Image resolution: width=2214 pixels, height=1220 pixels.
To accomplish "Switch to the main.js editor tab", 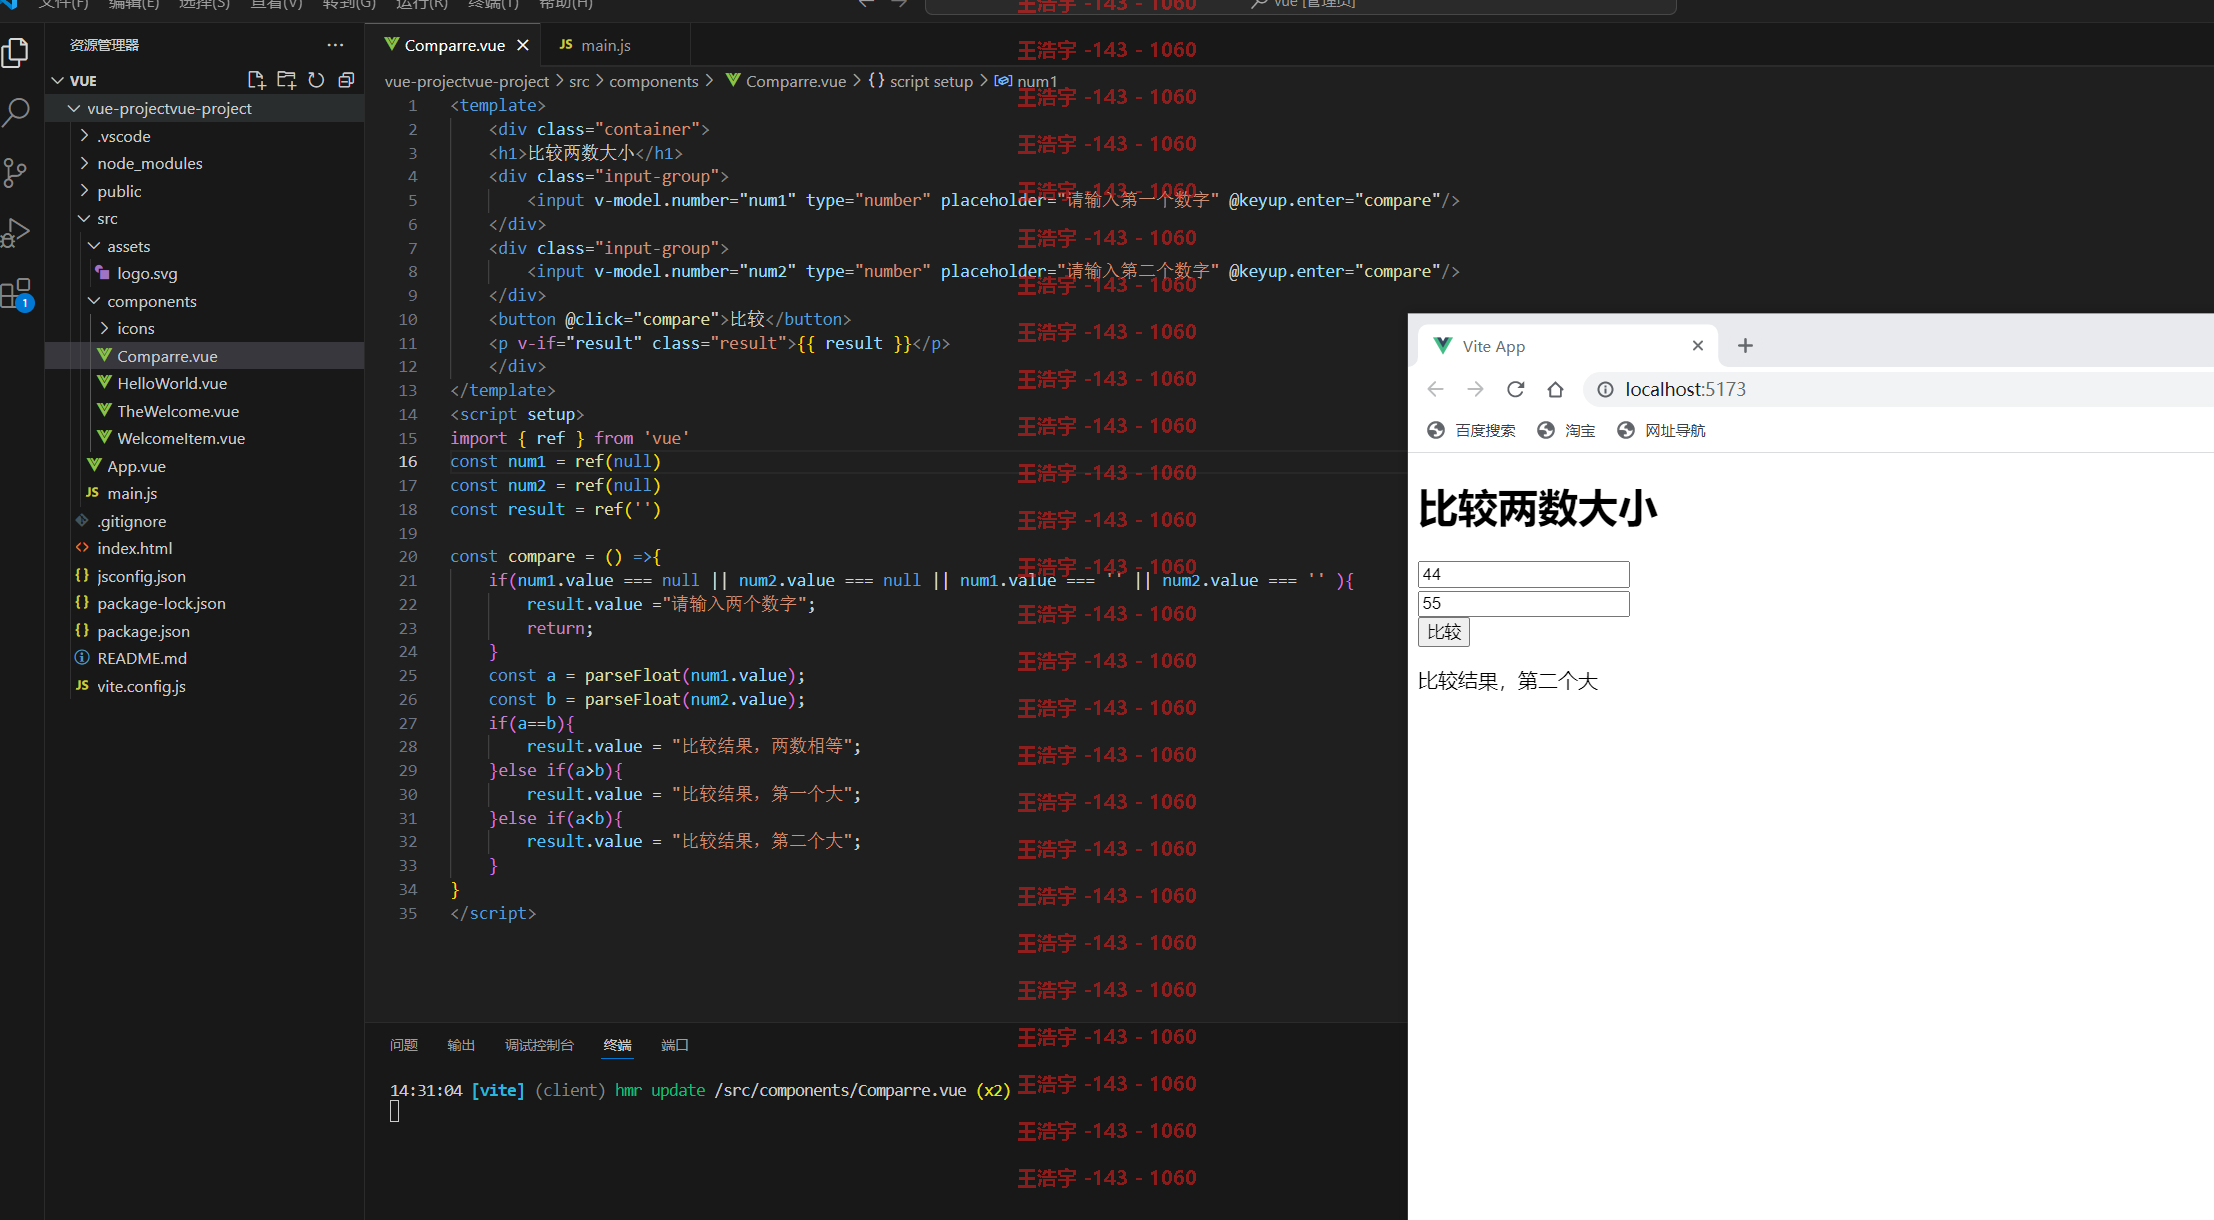I will 606,45.
